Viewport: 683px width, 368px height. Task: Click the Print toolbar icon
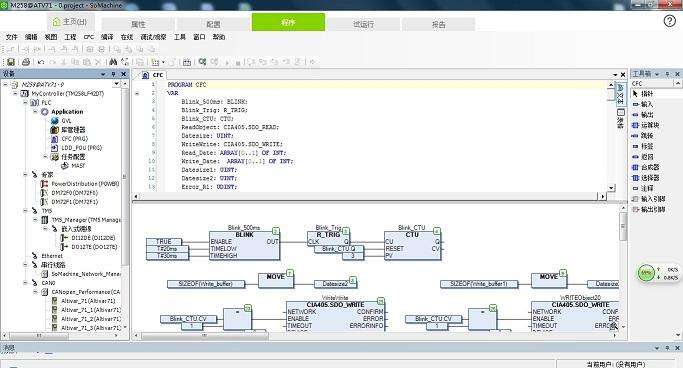[26, 62]
